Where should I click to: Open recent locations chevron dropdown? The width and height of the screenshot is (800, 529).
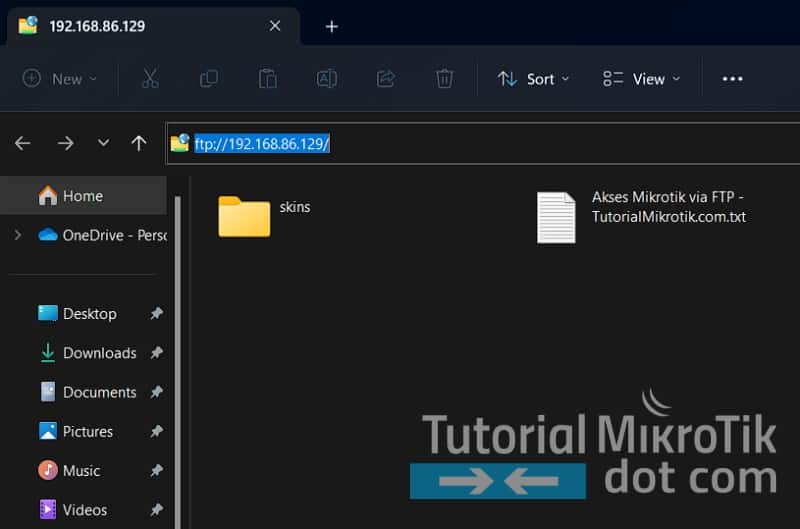(103, 143)
